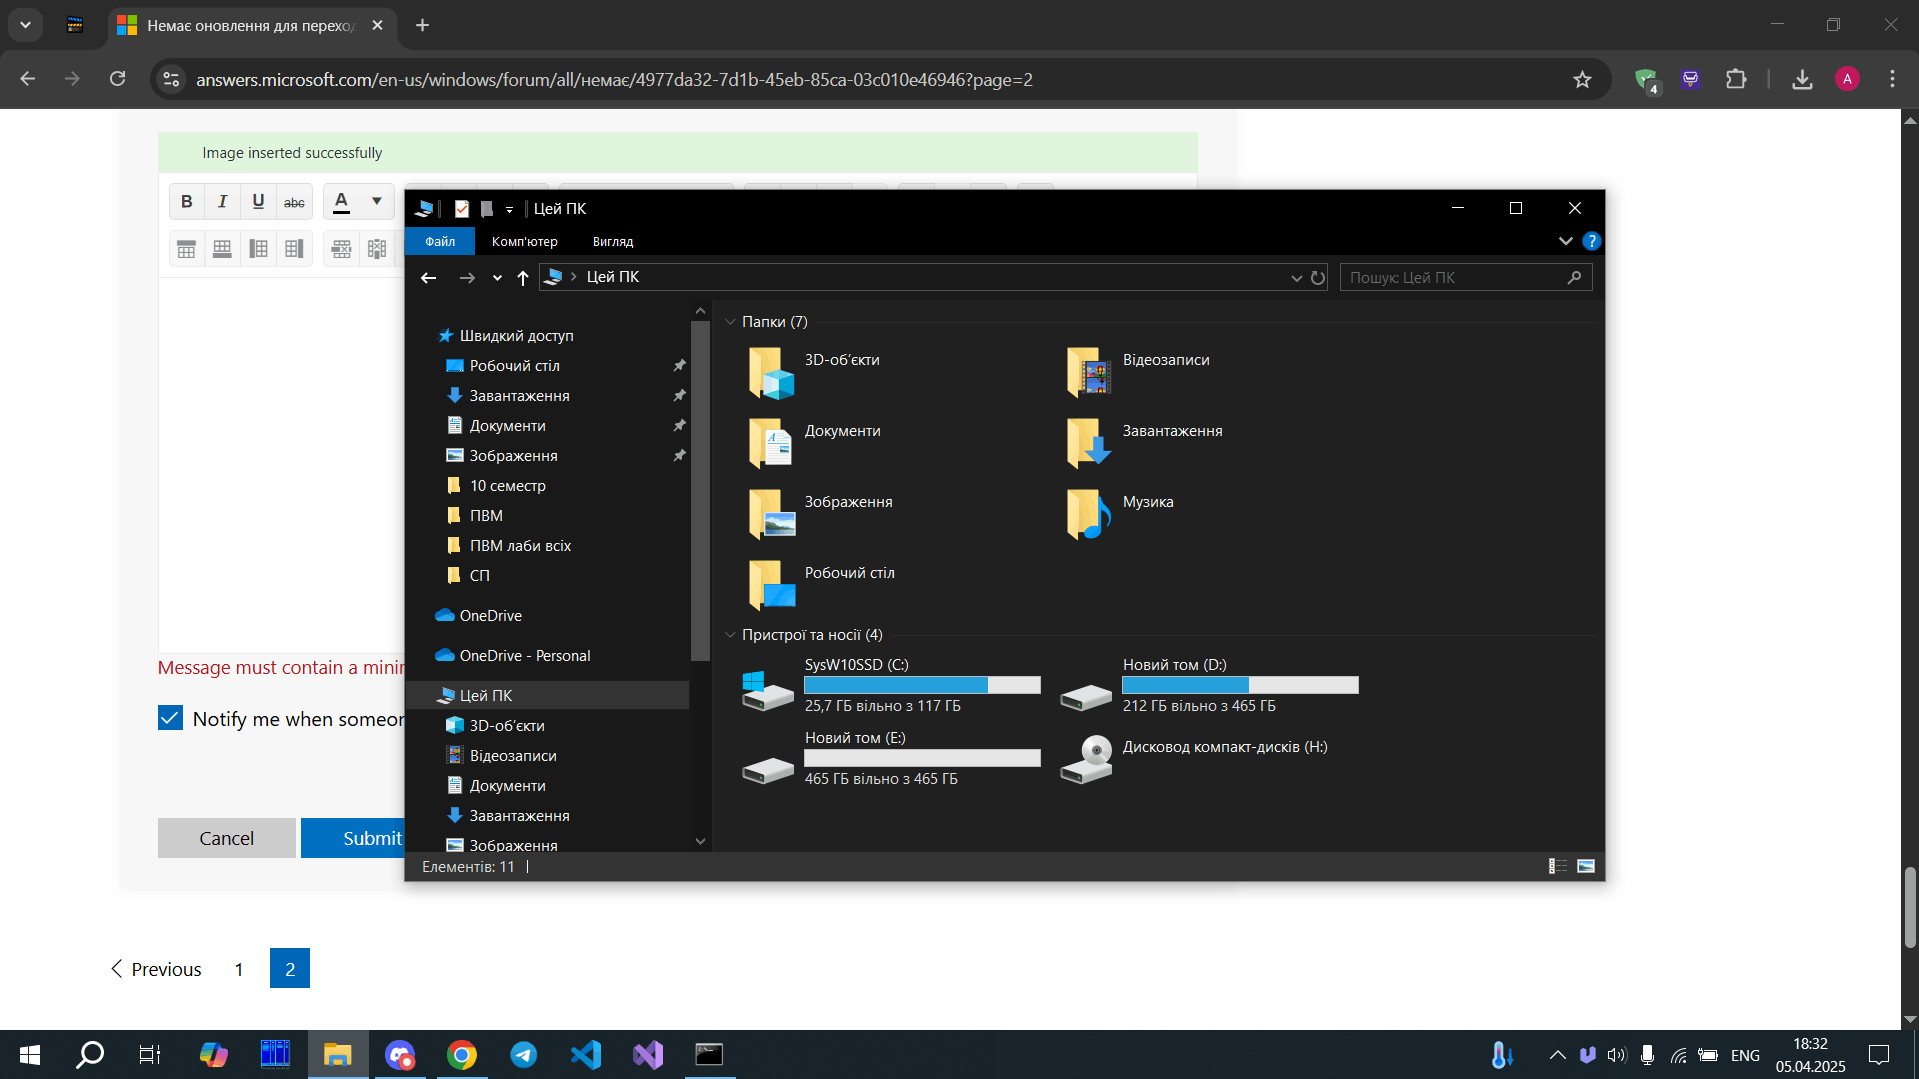Click the Пошук: Цей ПК search field
Image resolution: width=1919 pixels, height=1079 pixels.
pos(1465,278)
